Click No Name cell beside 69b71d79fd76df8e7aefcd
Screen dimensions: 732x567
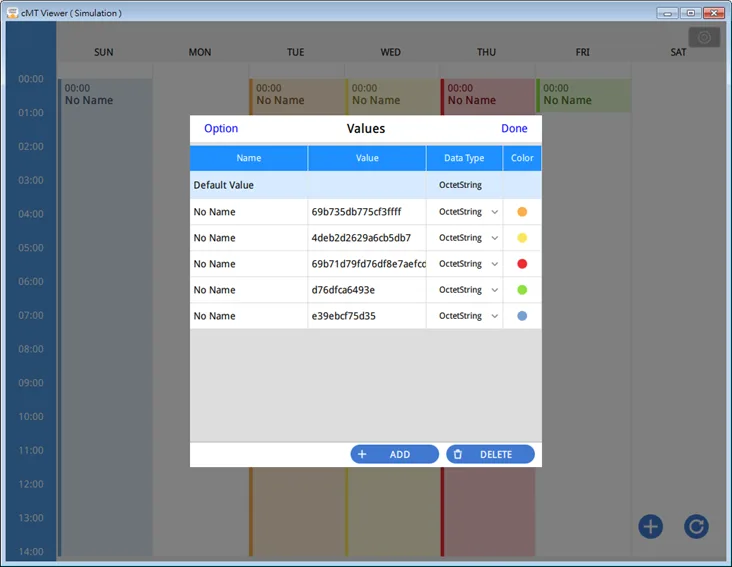(248, 264)
